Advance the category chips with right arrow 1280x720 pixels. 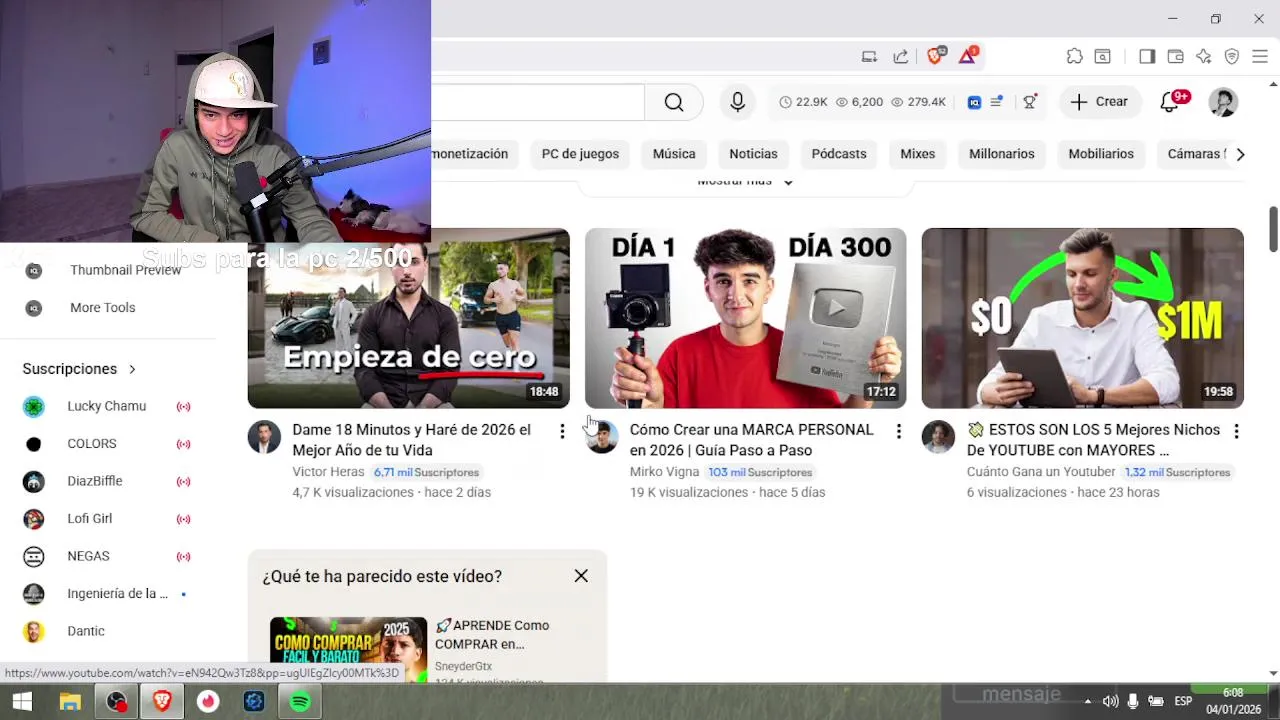[1240, 154]
